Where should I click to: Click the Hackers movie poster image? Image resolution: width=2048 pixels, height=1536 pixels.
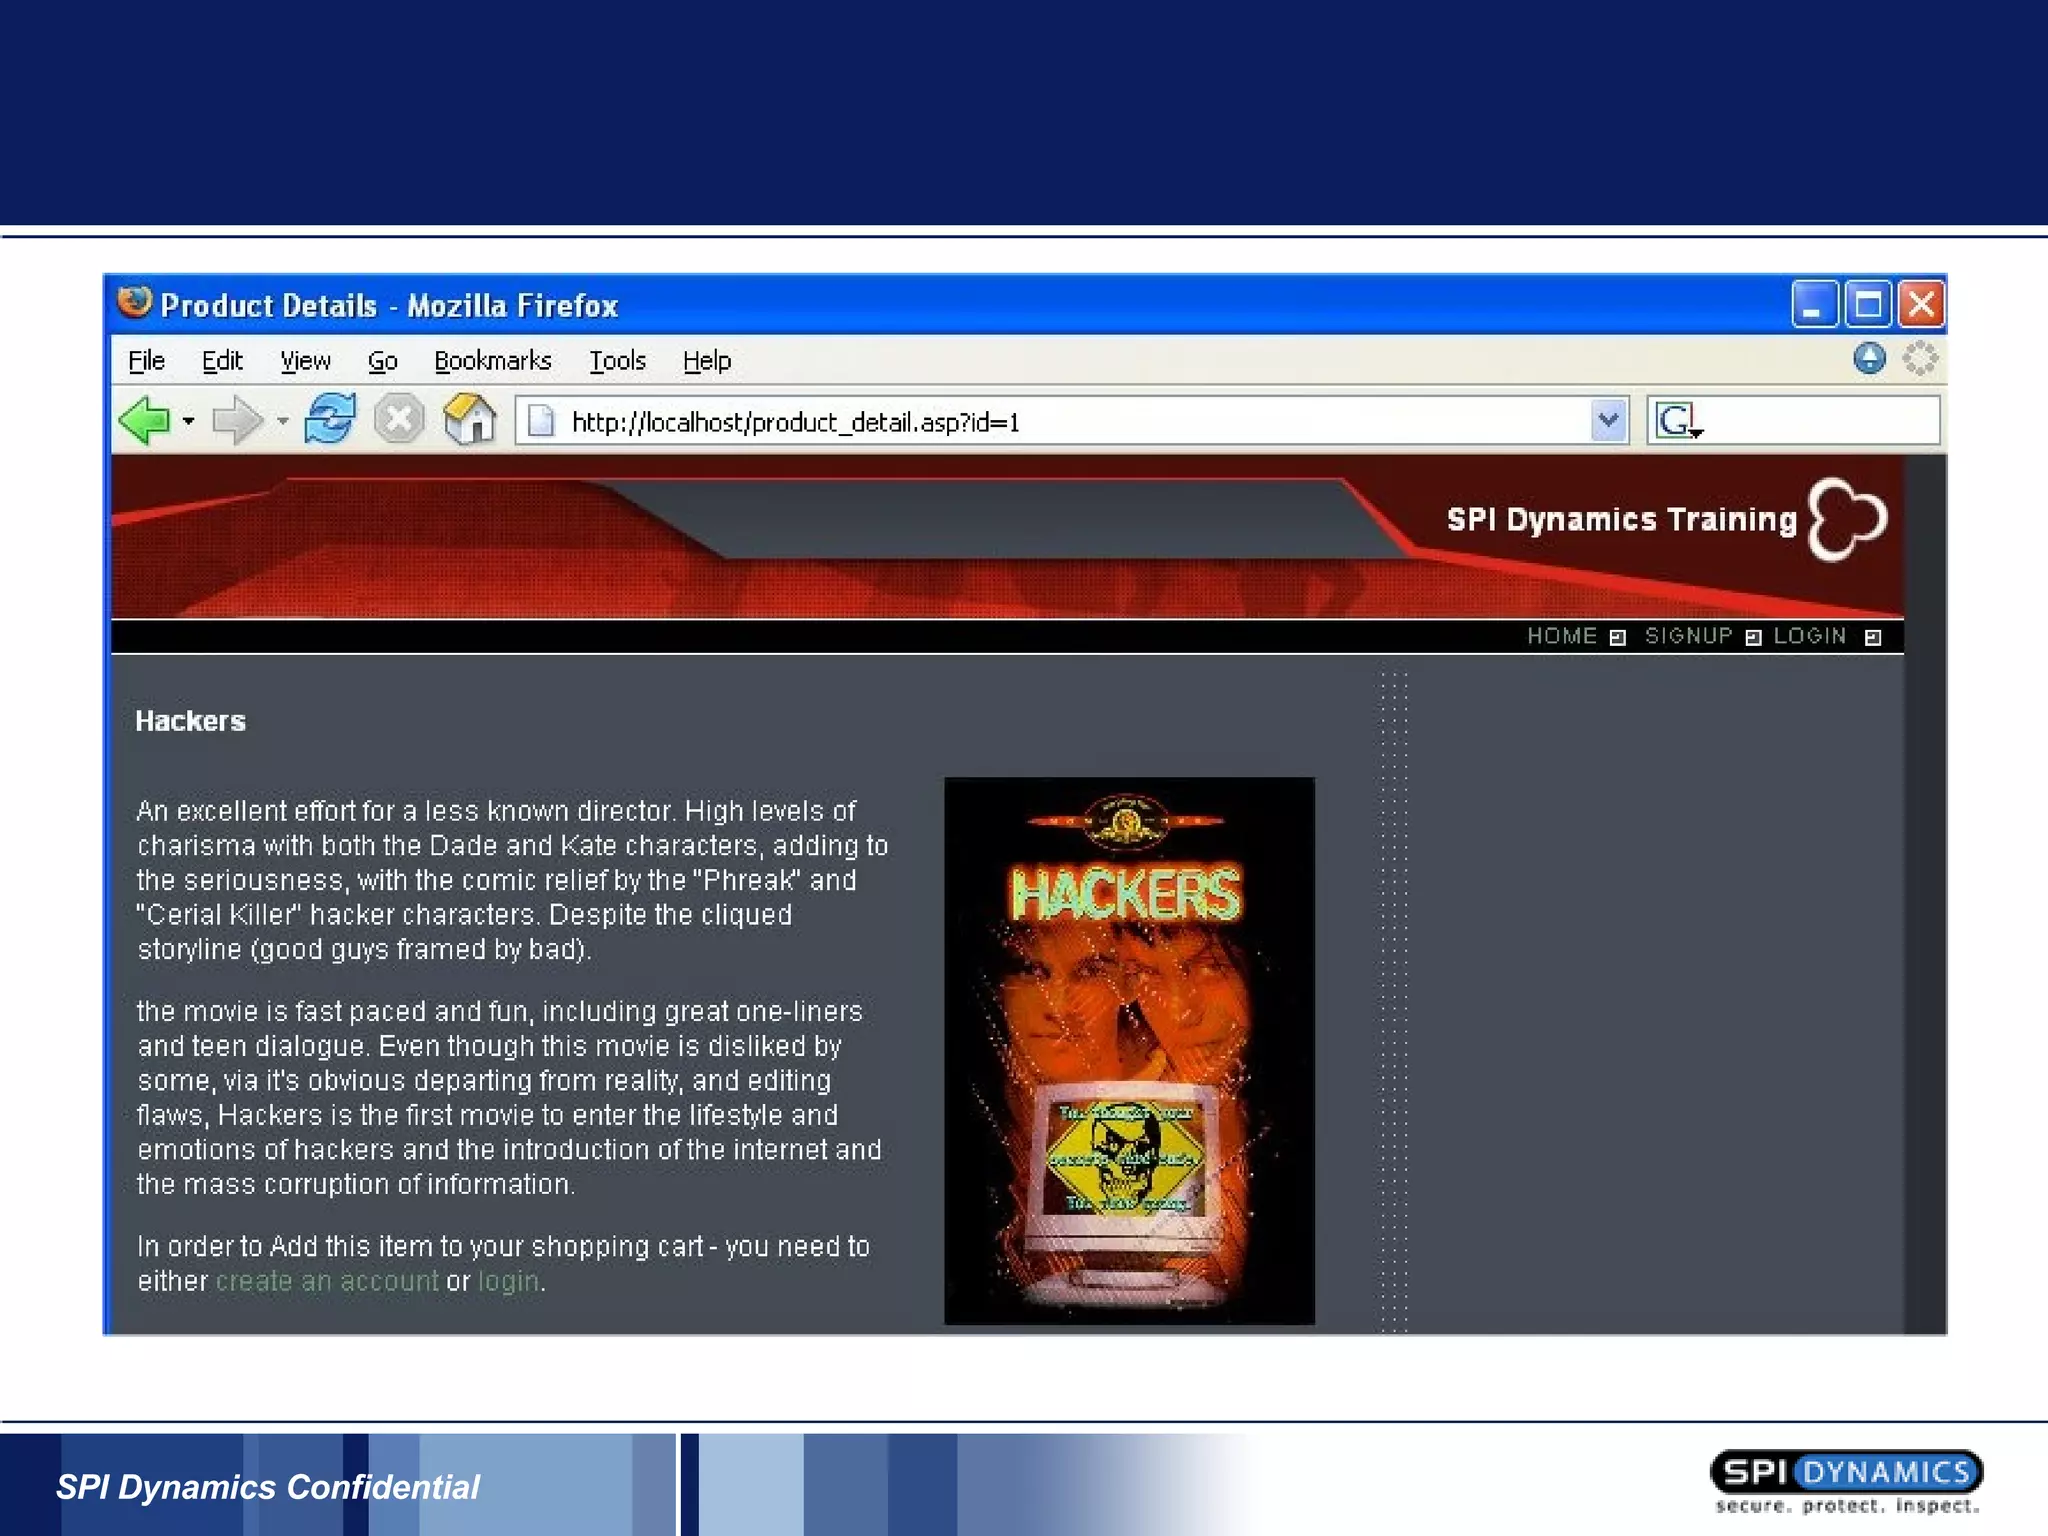[x=1129, y=1050]
